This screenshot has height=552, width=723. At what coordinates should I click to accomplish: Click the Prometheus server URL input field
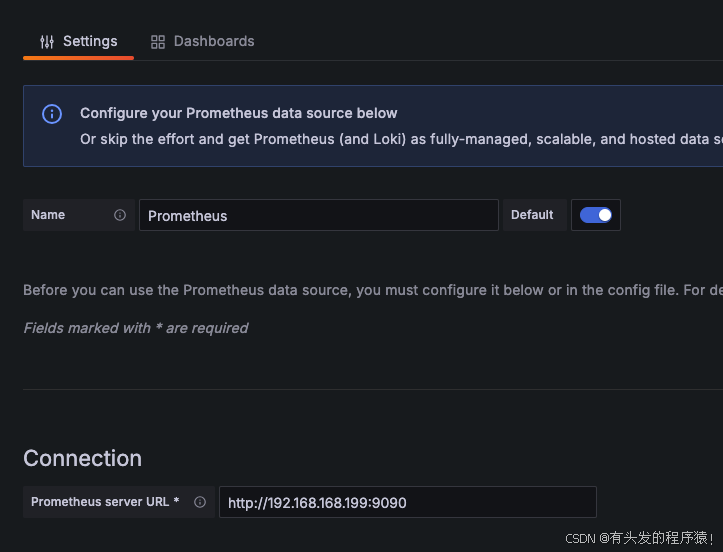click(408, 502)
